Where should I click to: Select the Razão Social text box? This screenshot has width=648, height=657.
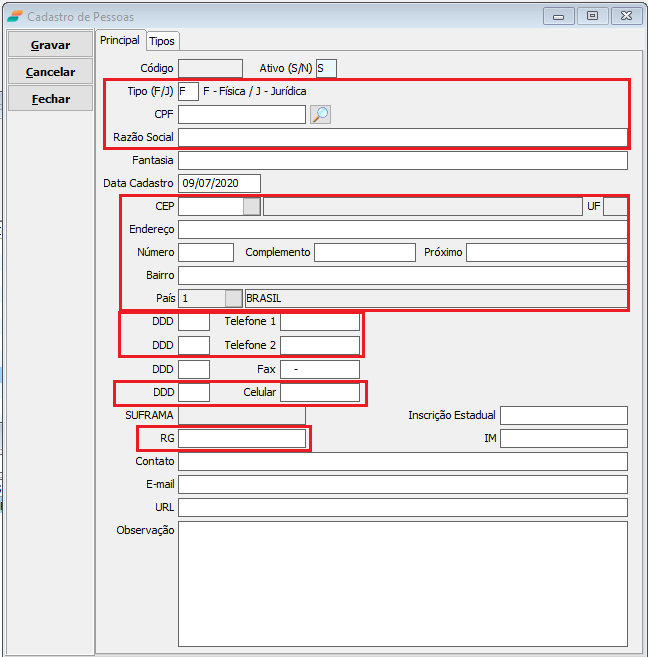[402, 138]
